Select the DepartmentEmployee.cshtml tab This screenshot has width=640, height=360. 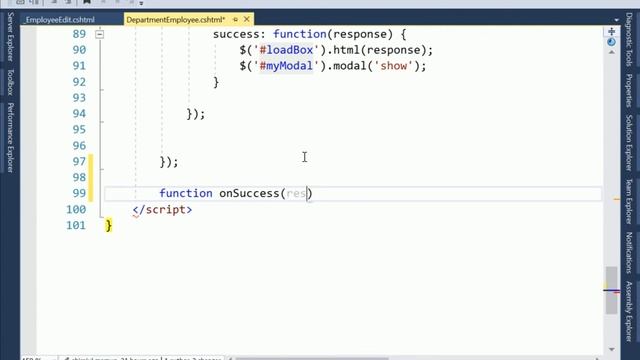coord(176,20)
